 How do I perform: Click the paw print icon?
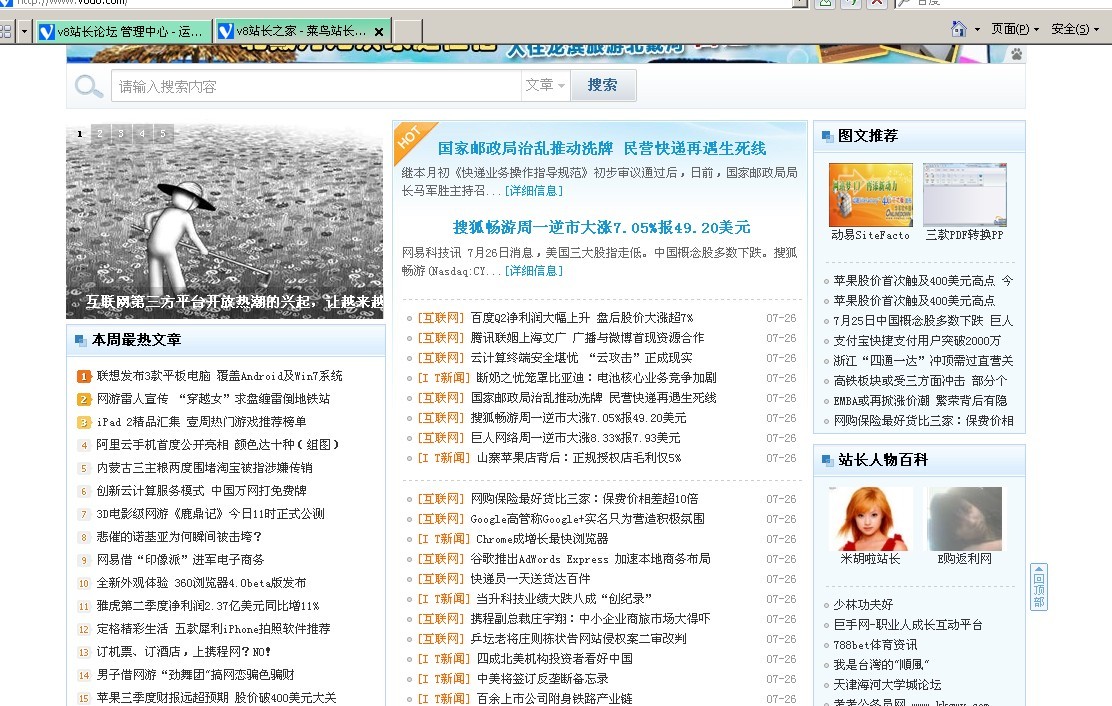(x=1016, y=54)
